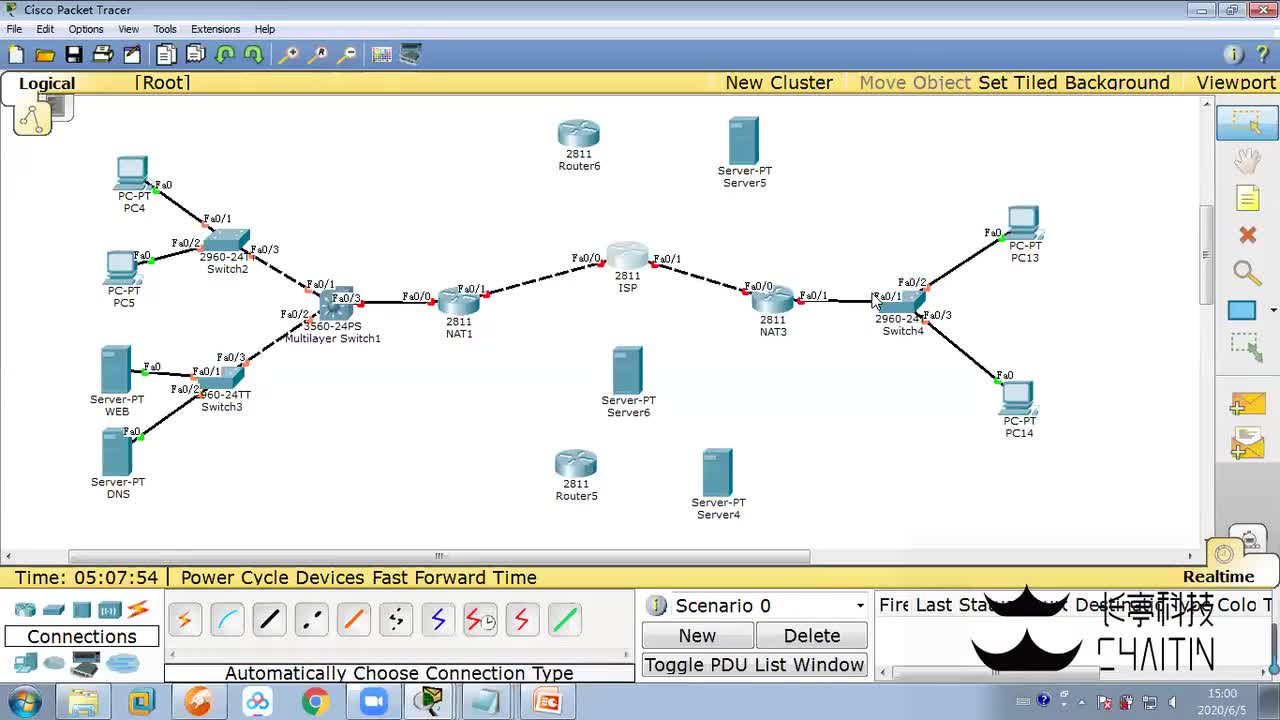
Task: Reset the workspace zoom
Action: 318,55
